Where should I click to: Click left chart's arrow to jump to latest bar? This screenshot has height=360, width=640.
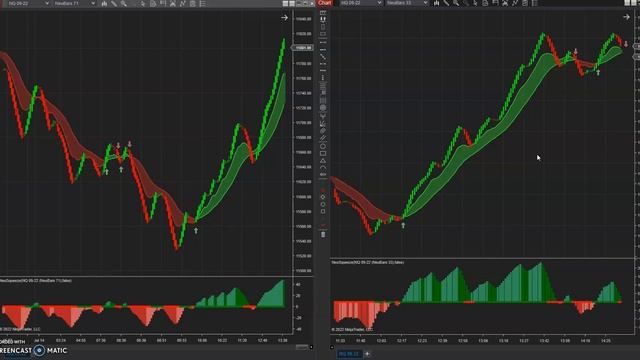(x=284, y=18)
